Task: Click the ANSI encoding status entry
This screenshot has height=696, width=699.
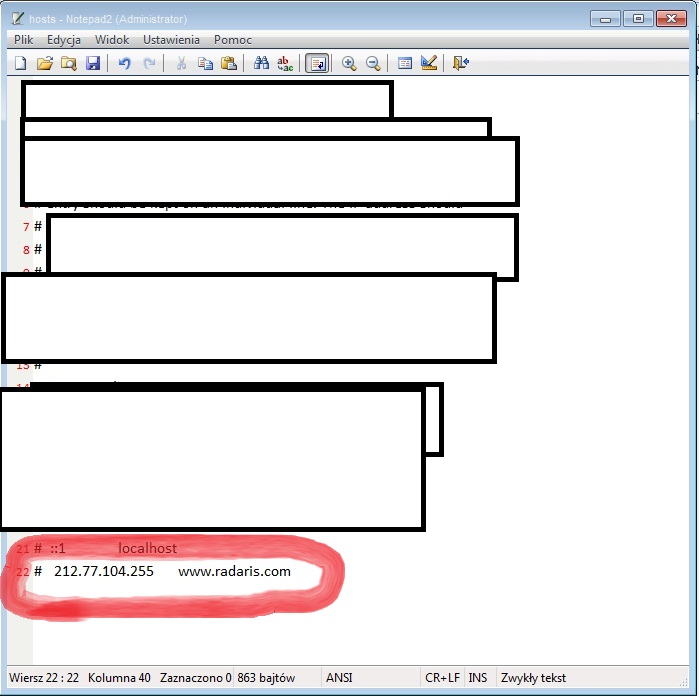Action: tap(339, 678)
